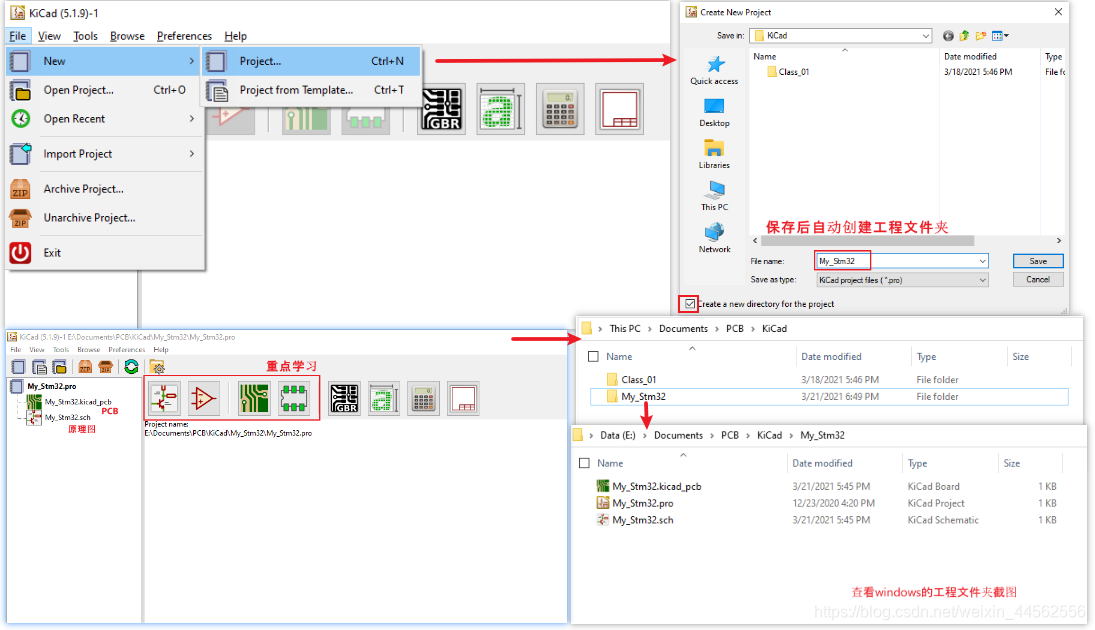Open the View menu in top KiCad window
The height and width of the screenshot is (630, 1095).
click(x=49, y=36)
